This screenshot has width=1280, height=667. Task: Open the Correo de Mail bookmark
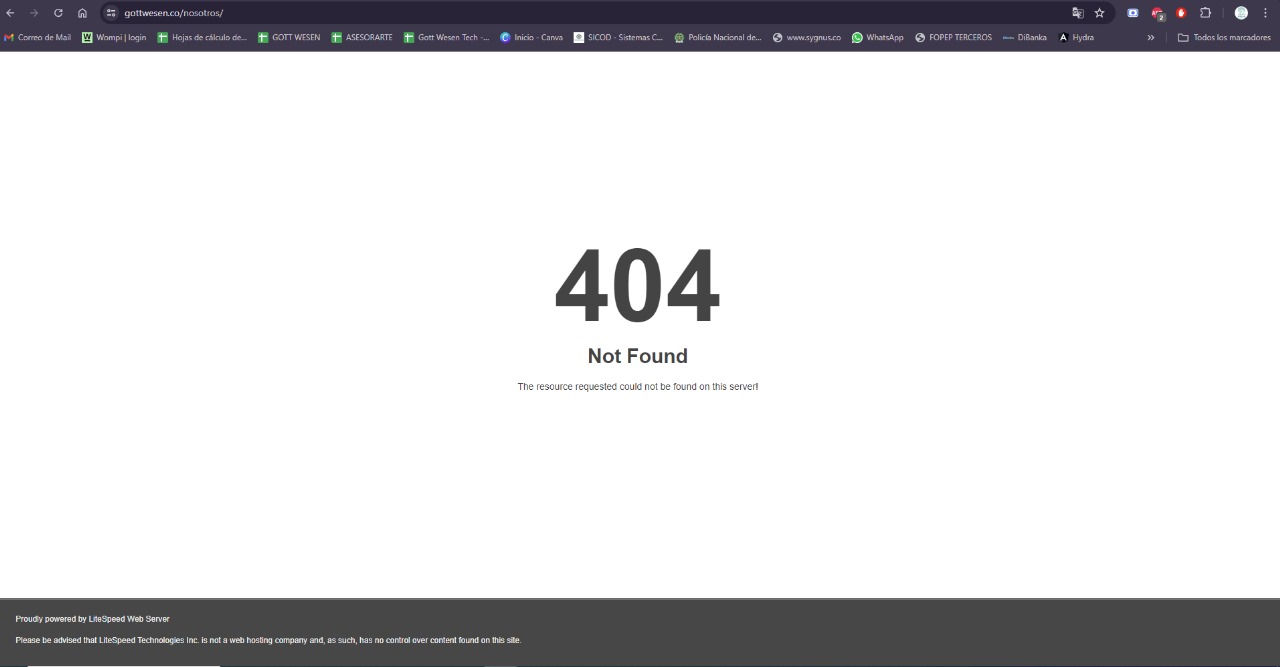coord(38,37)
